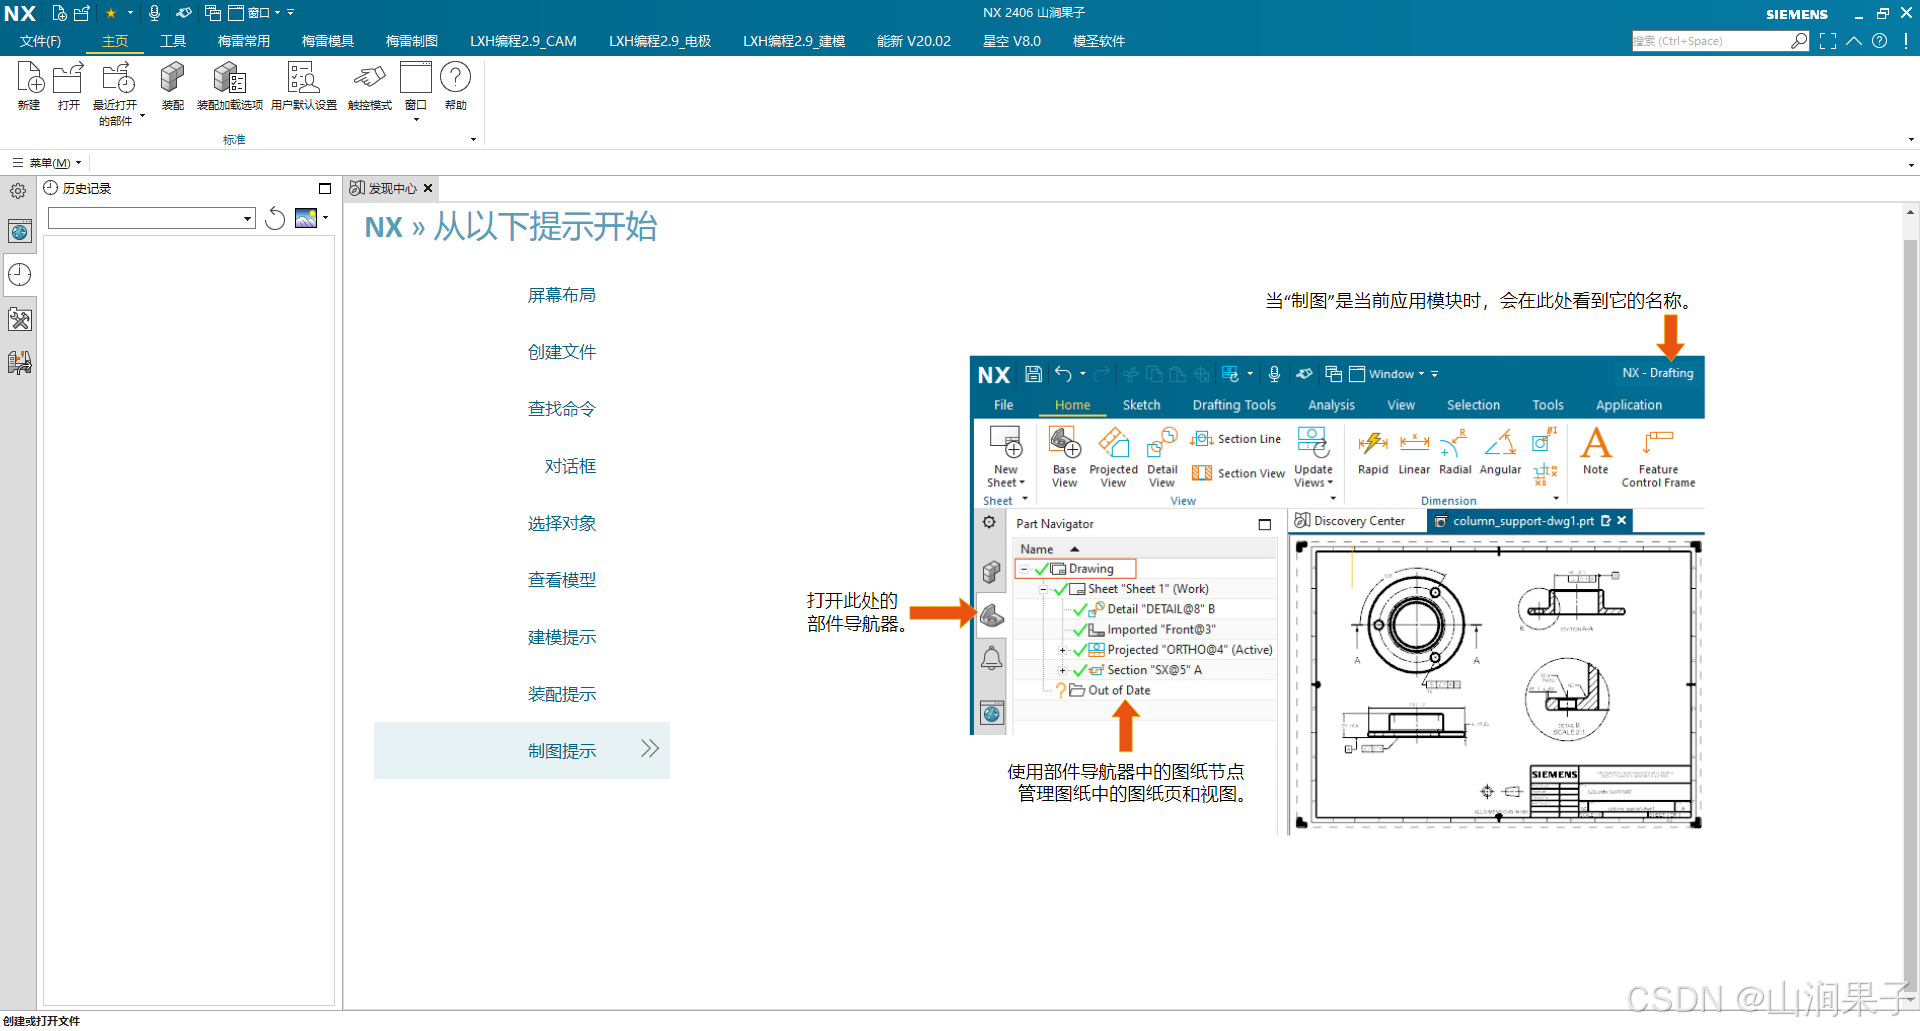Open the 屏幕布局 link
Screen dimensions: 1920x1031
click(x=562, y=295)
